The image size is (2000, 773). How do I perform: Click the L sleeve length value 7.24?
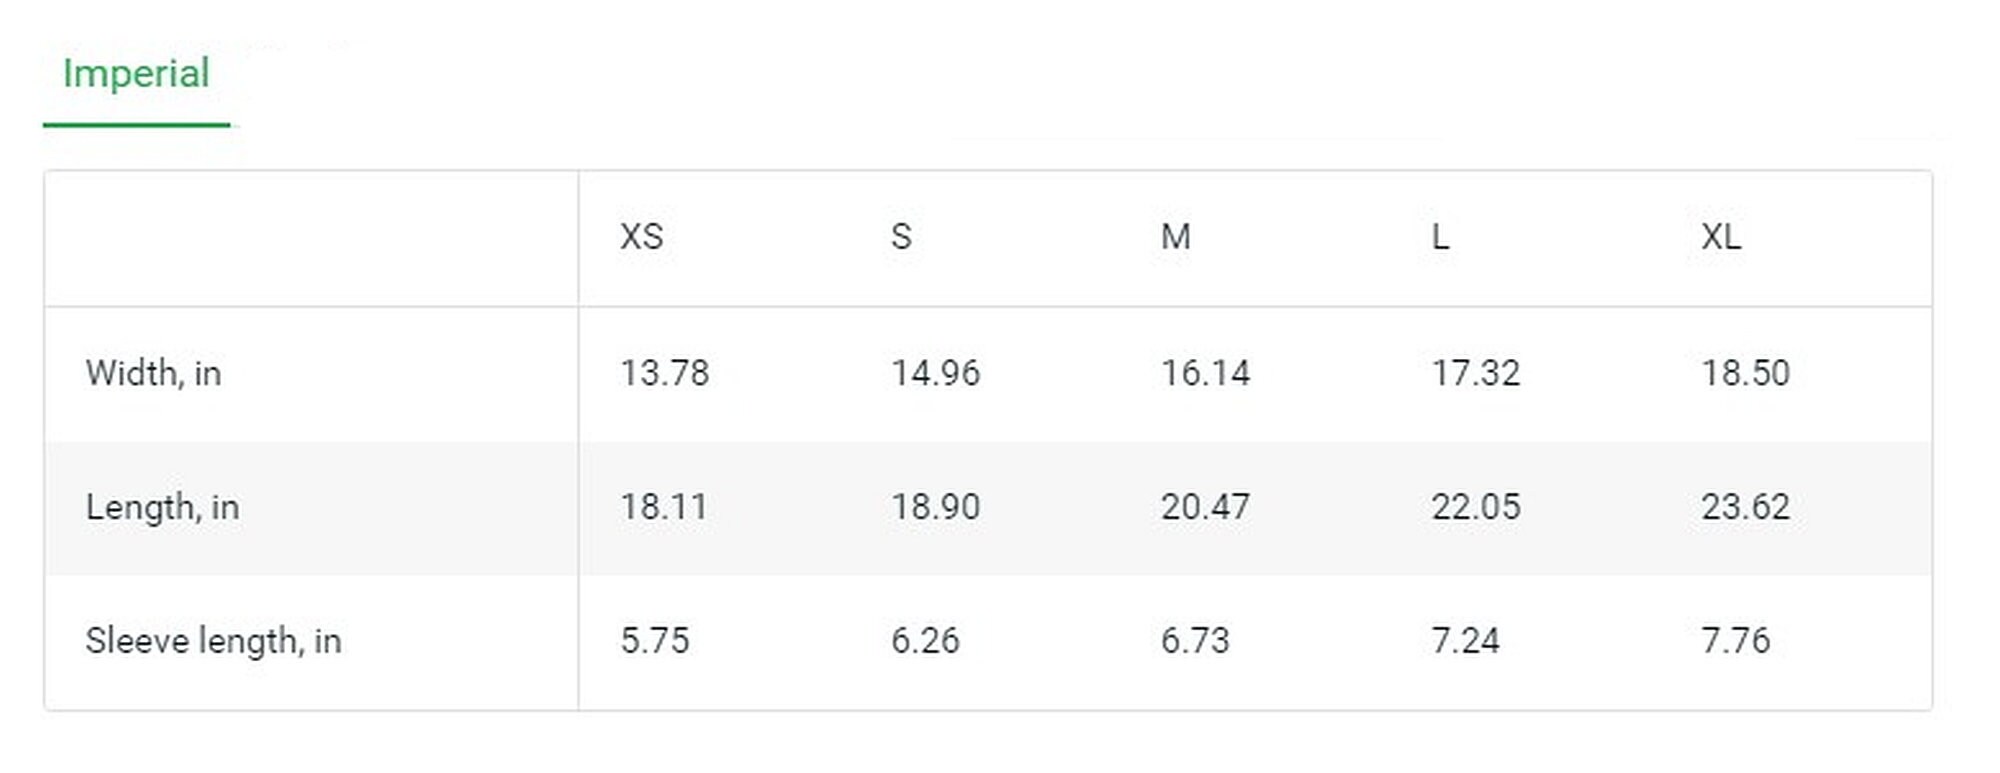click(1466, 641)
